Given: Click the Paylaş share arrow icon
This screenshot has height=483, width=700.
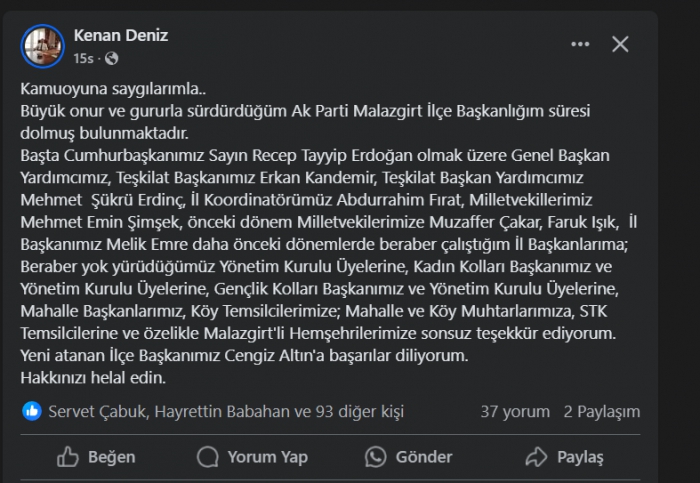Looking at the screenshot, I should (x=537, y=457).
